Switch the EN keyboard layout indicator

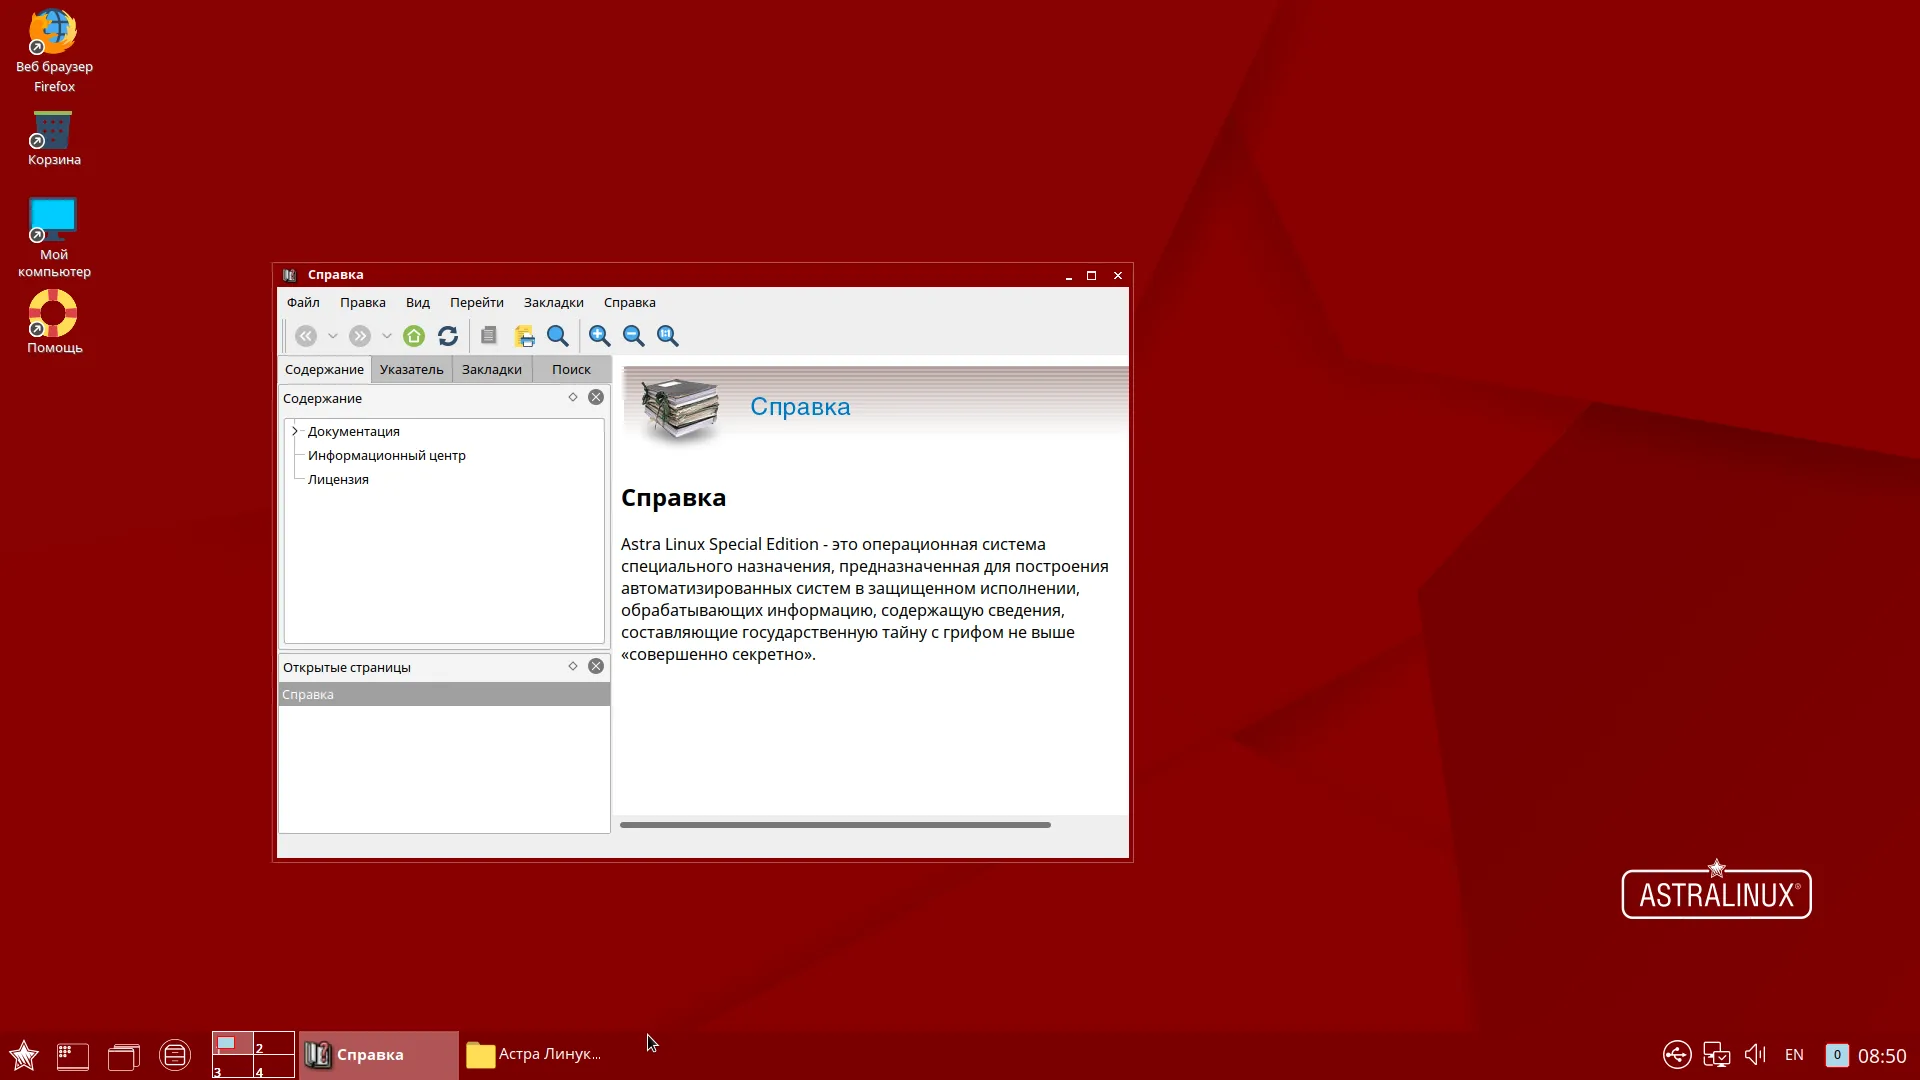pos(1794,1055)
